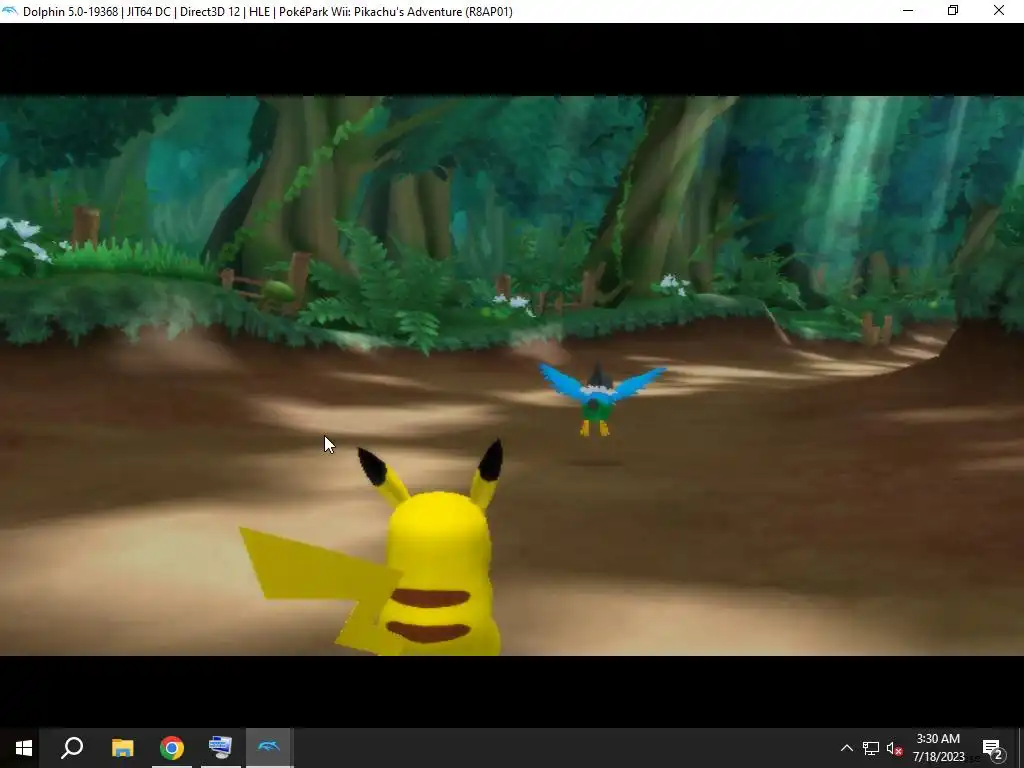Open the network status tray icon
Viewport: 1024px width, 768px height.
(x=871, y=748)
